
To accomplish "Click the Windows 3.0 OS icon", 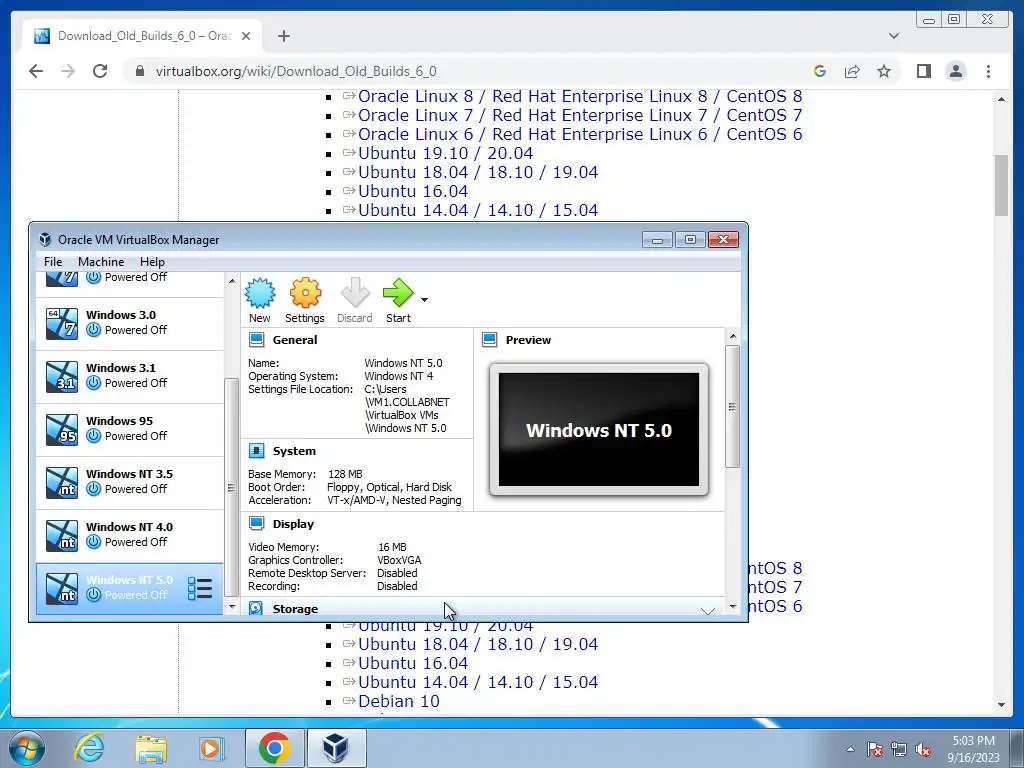I will tap(62, 324).
